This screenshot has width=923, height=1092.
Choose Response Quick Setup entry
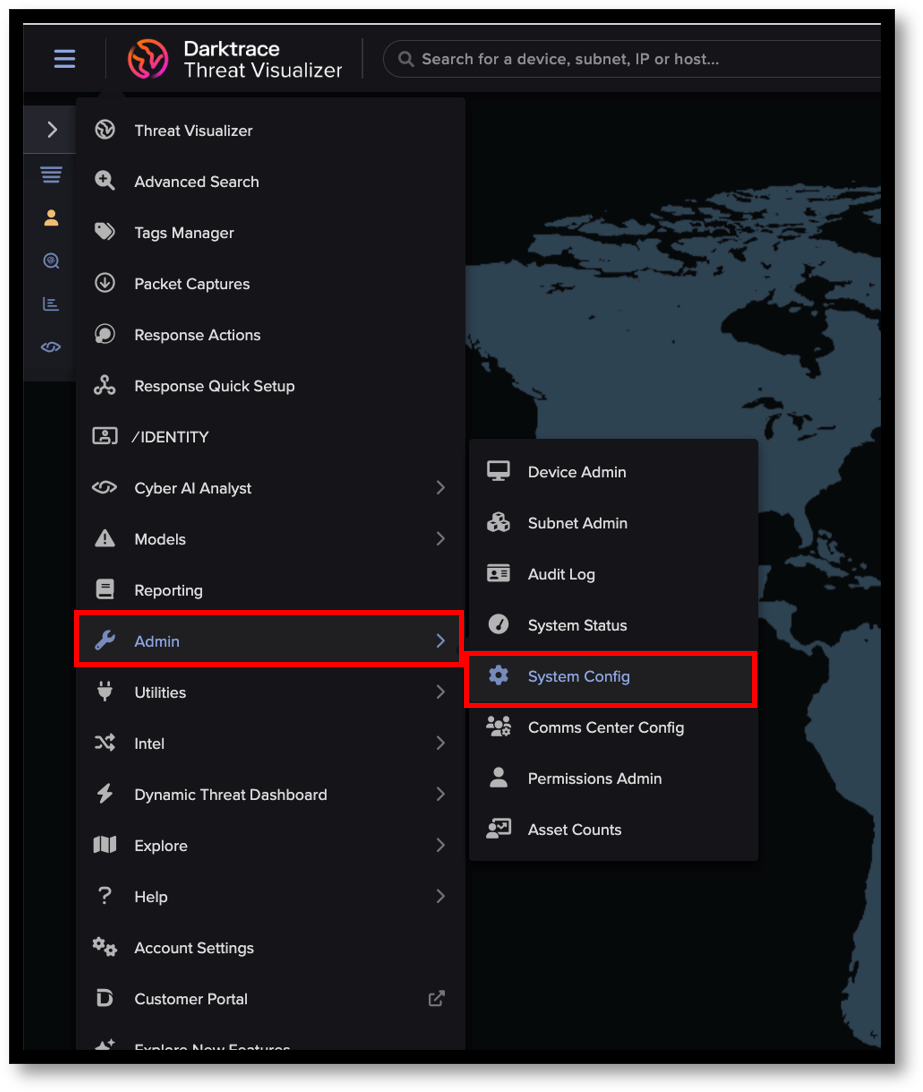point(270,386)
